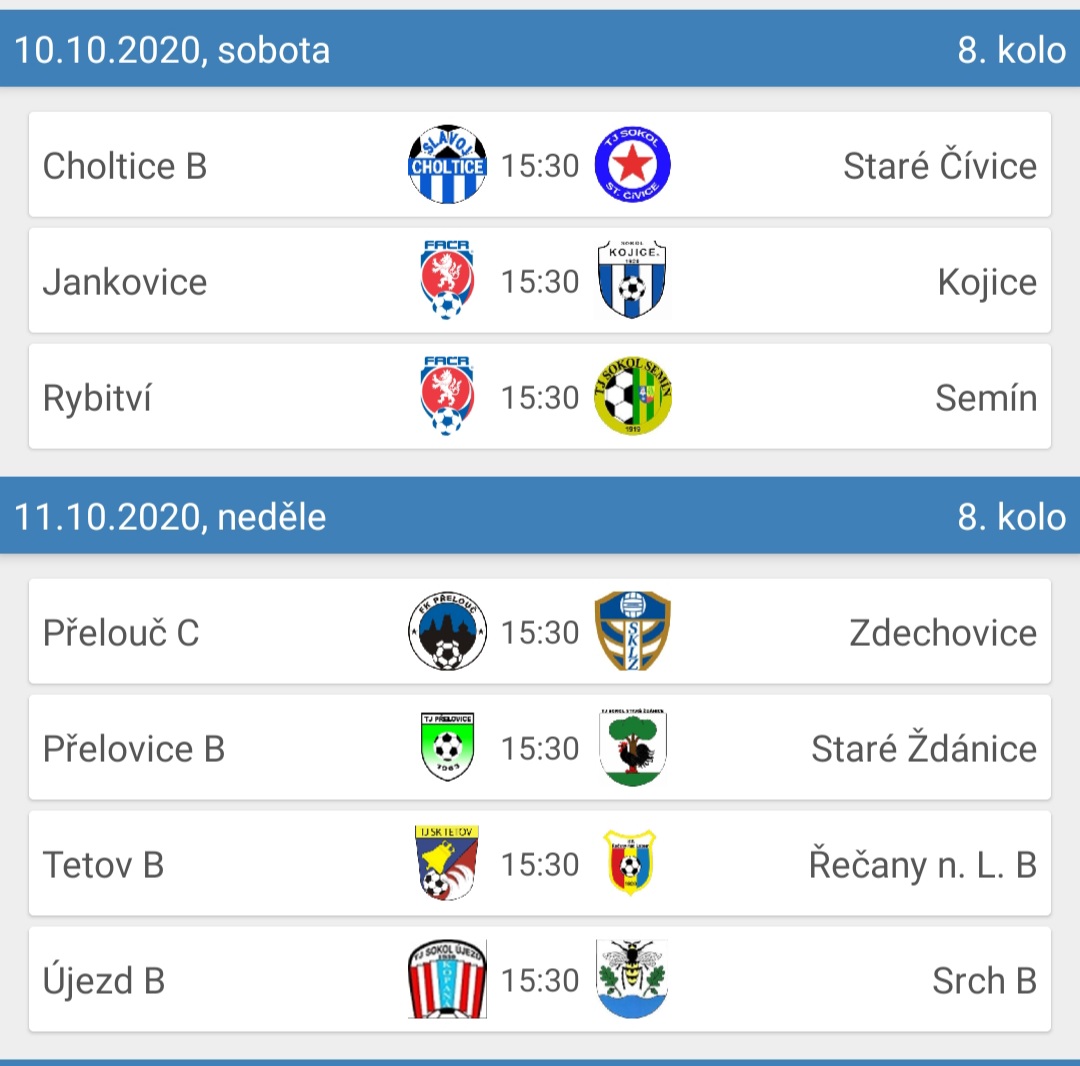Tap the TJ SK Tetov bell crest
The height and width of the screenshot is (1066, 1080).
447,863
